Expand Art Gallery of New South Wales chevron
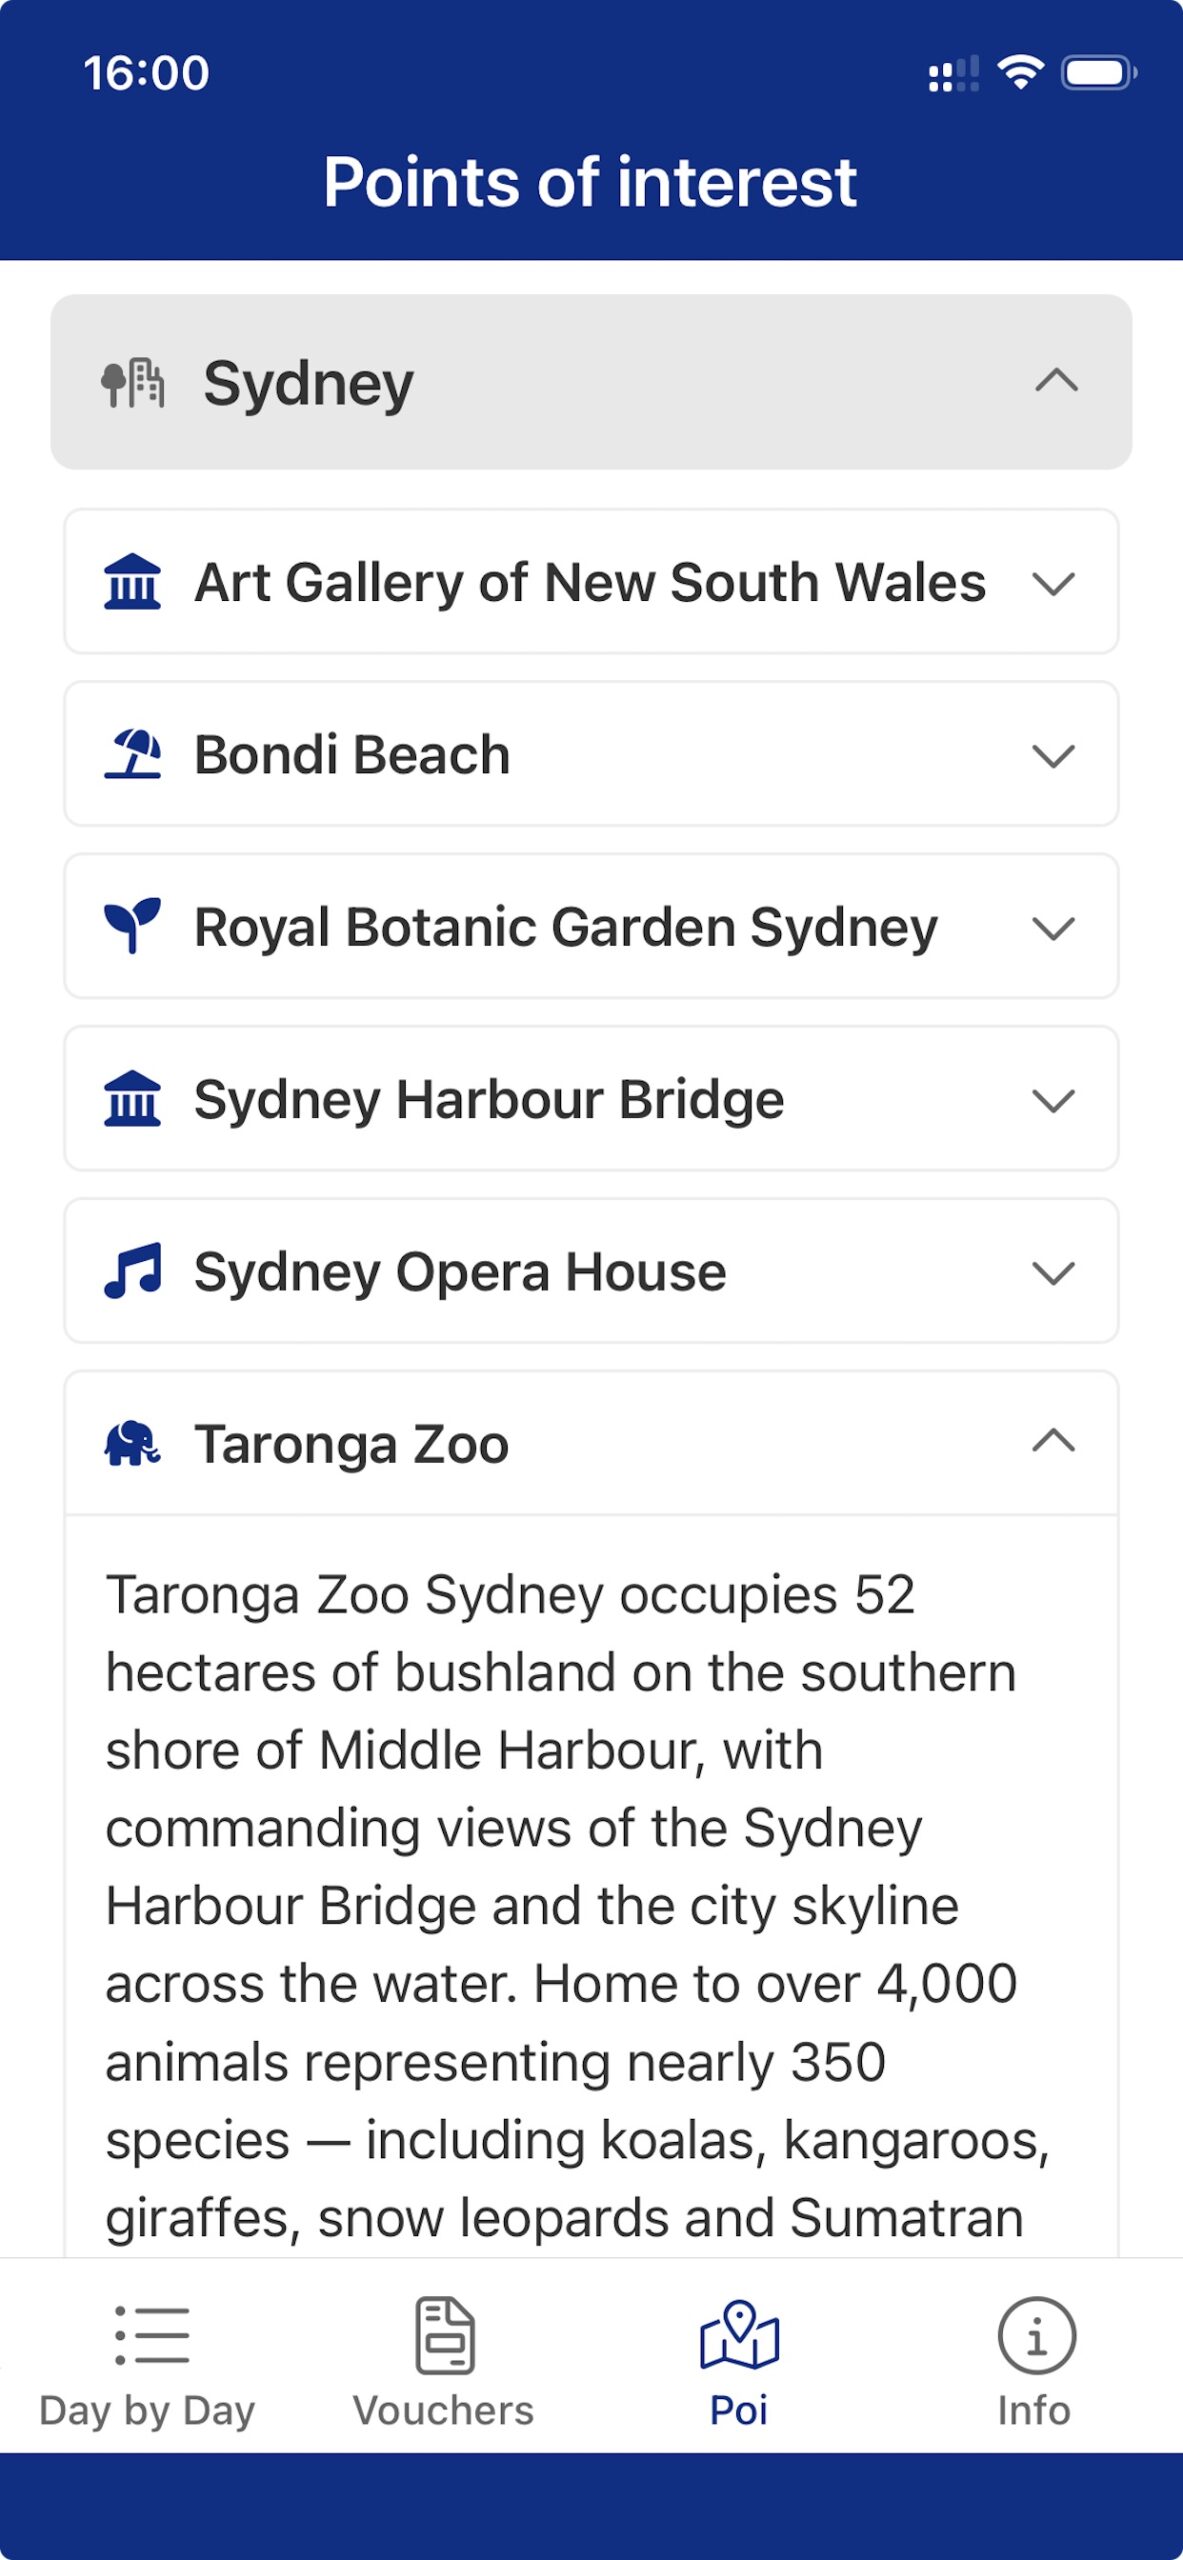 pos(1053,583)
